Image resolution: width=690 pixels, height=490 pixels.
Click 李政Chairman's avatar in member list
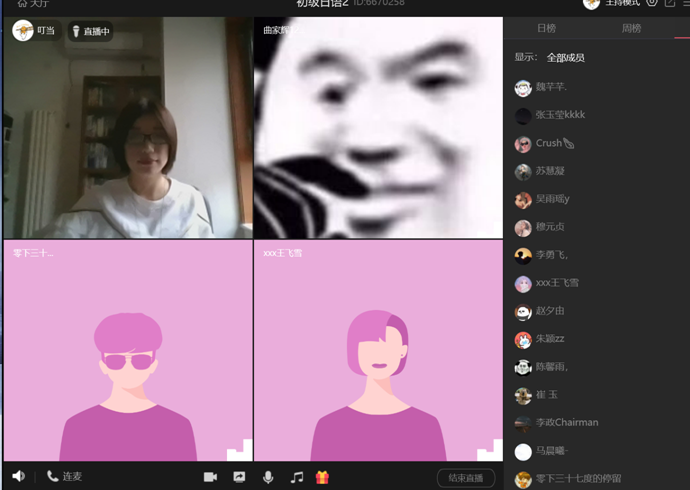(523, 423)
